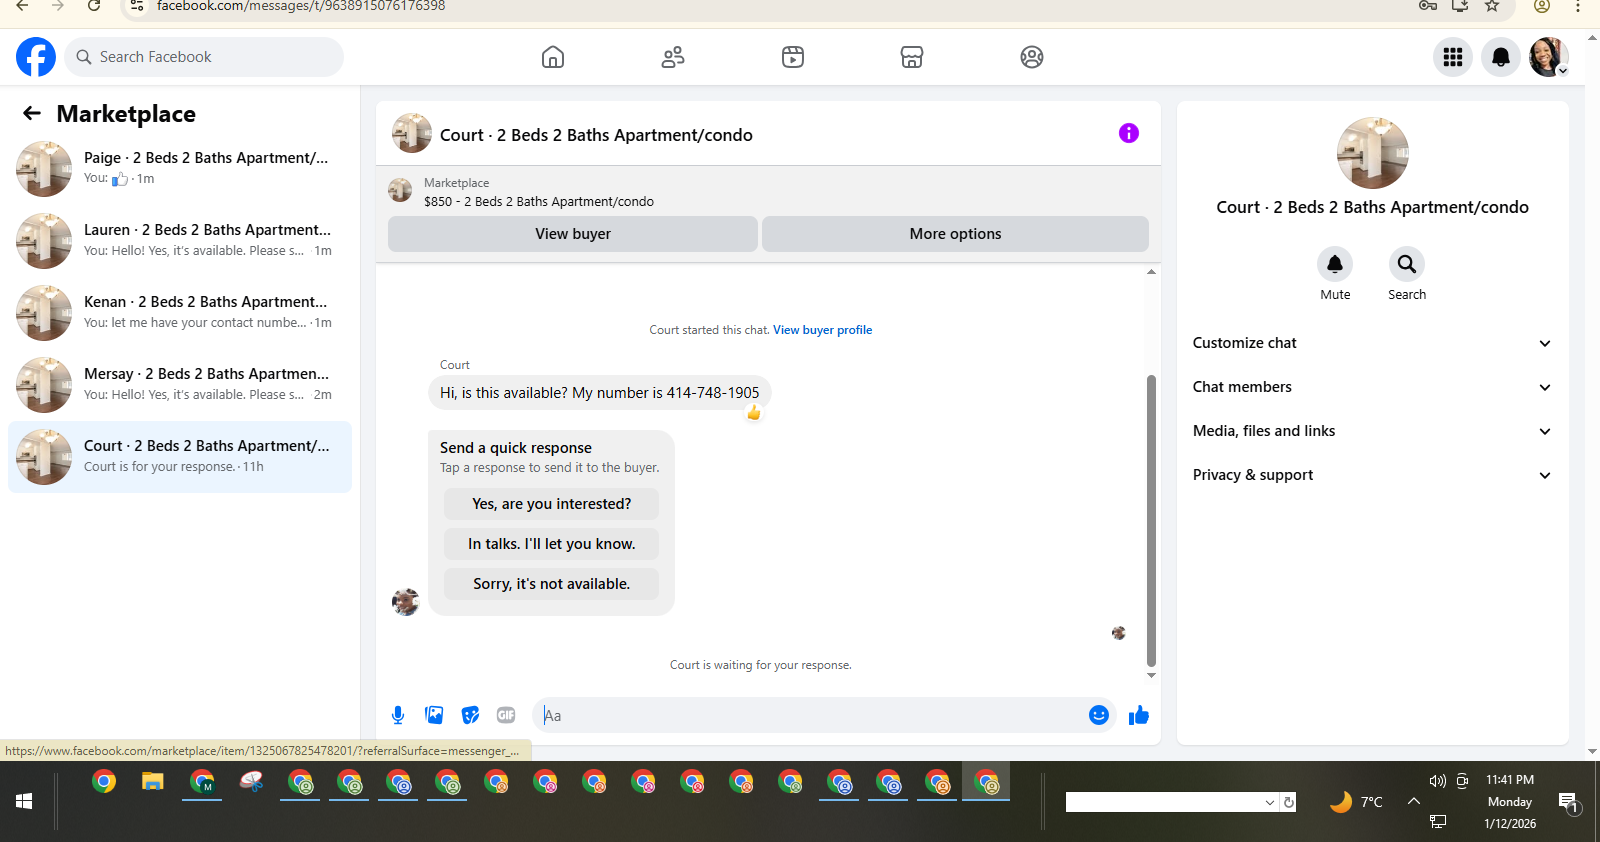
Task: Send quick response 'Sorry, it's not available.'
Action: tap(552, 584)
